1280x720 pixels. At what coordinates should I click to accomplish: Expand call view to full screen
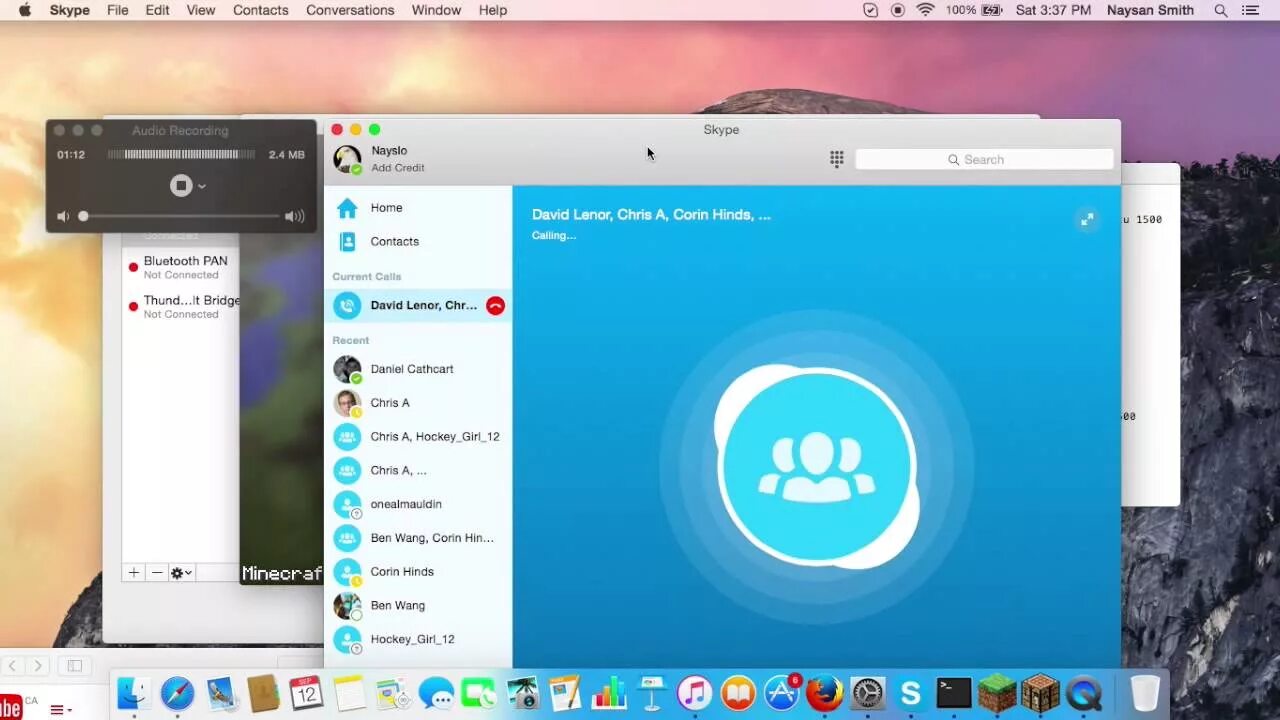coord(1087,219)
